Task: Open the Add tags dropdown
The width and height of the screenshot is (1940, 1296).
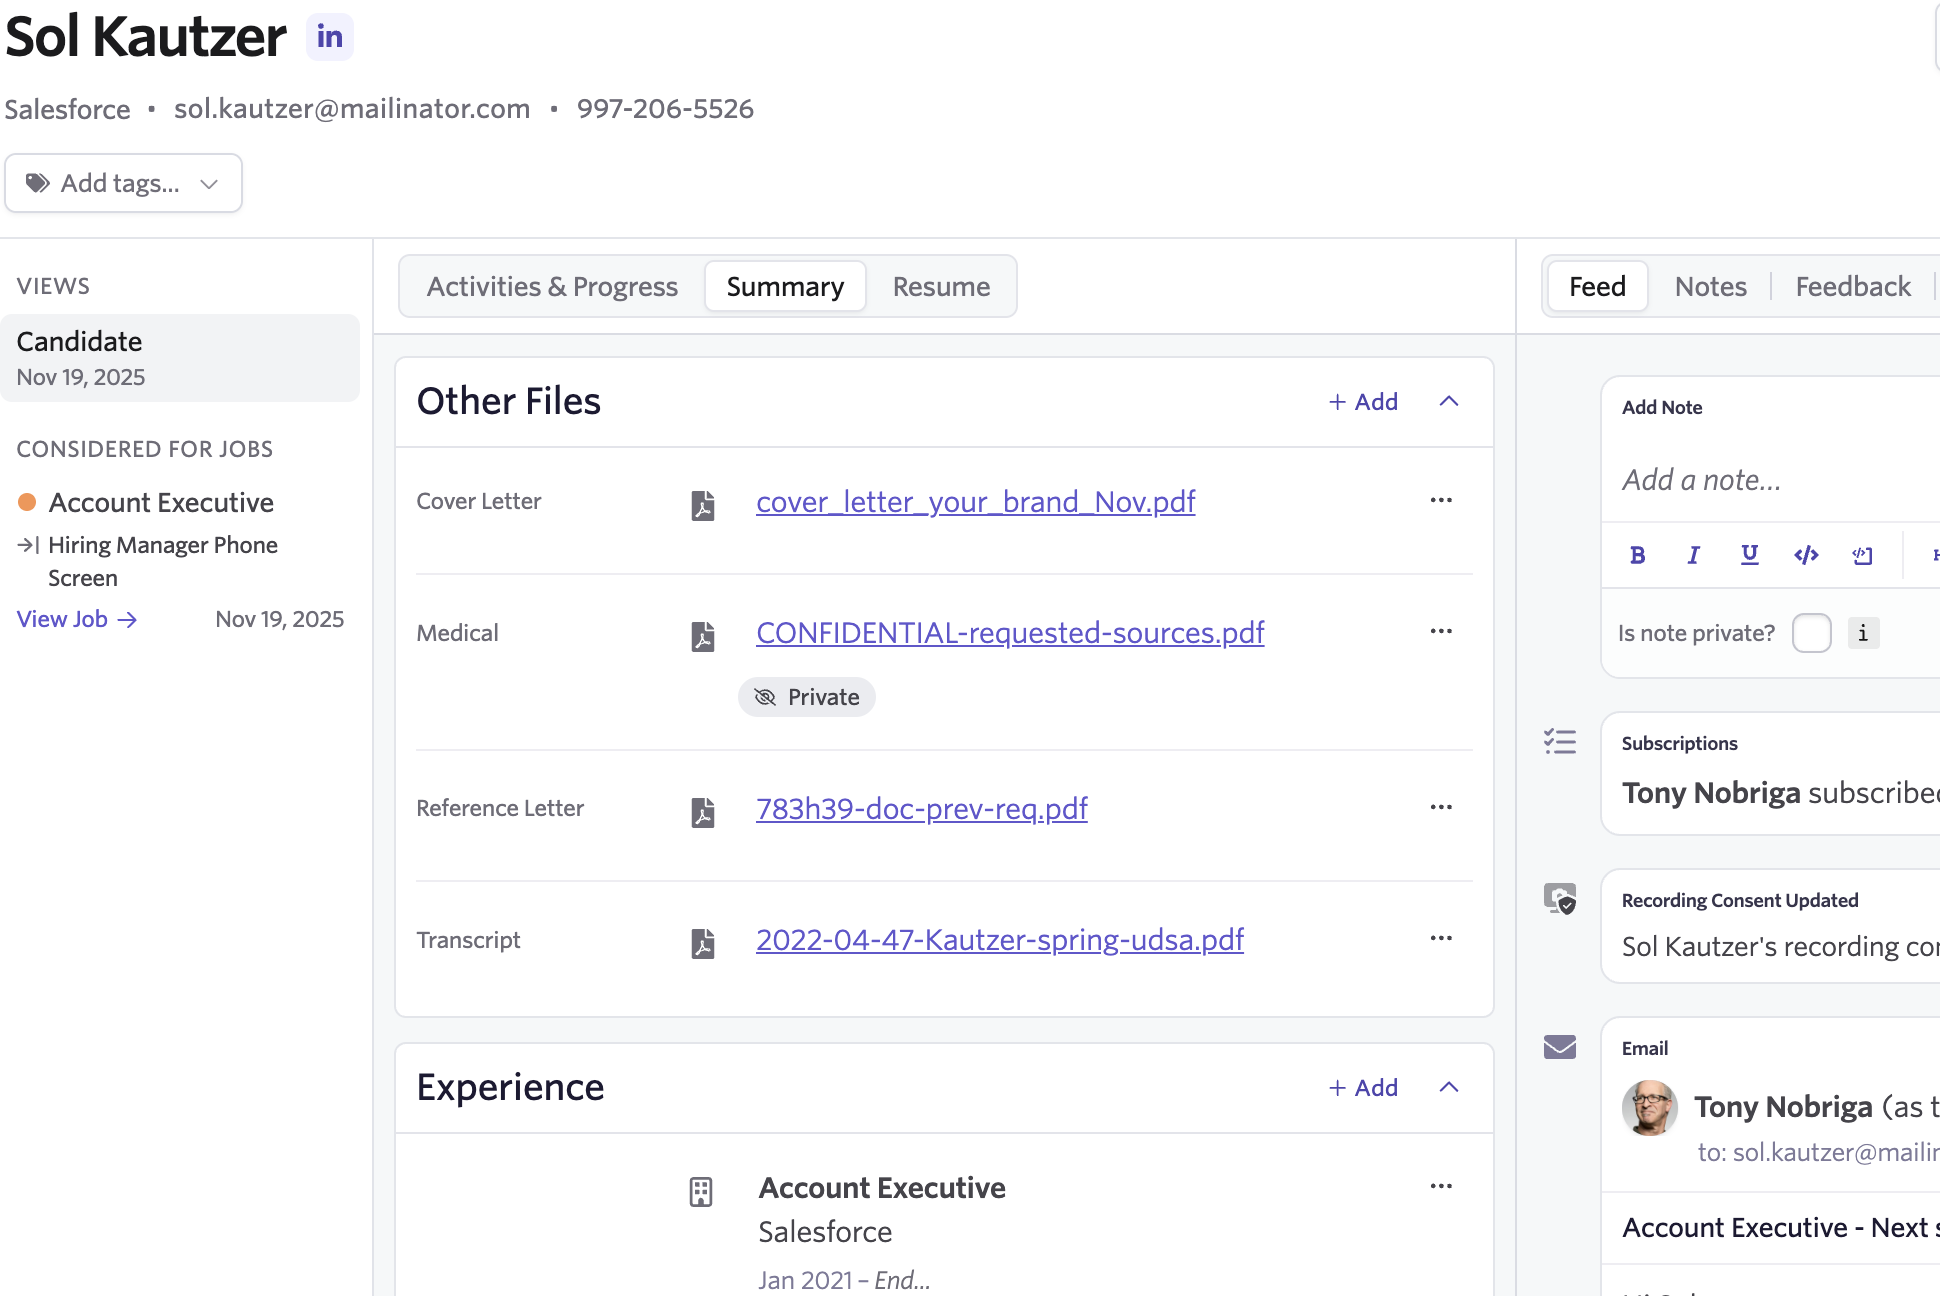Action: point(123,183)
